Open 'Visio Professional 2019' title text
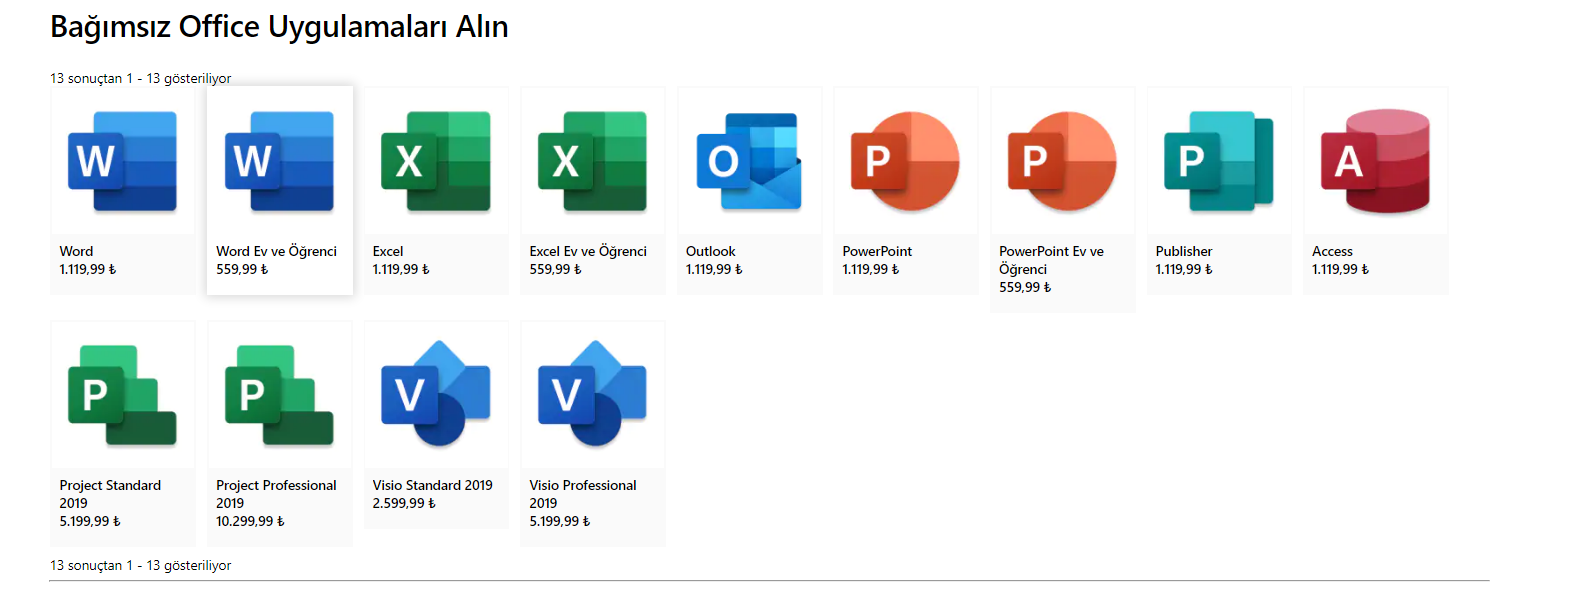This screenshot has width=1591, height=610. 582,494
